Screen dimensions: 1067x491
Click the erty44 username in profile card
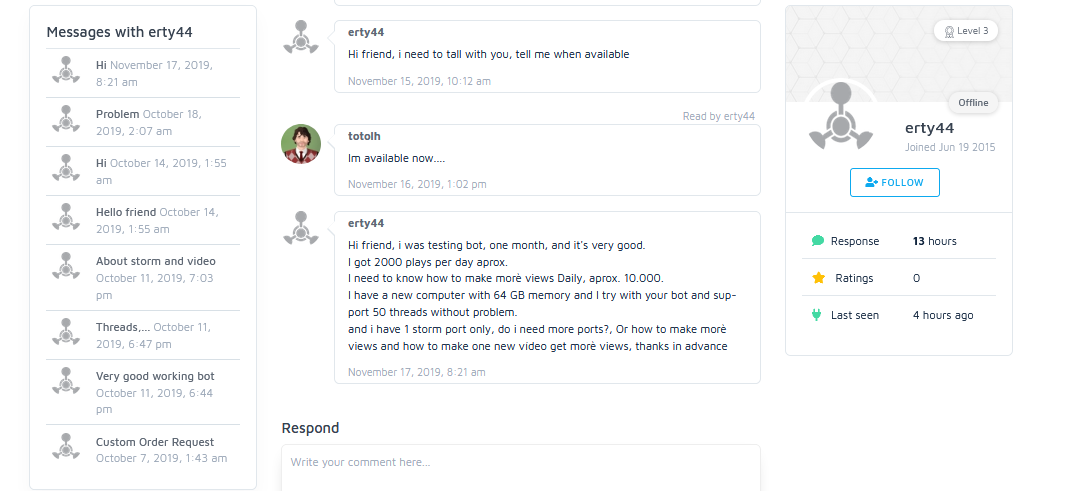click(929, 128)
